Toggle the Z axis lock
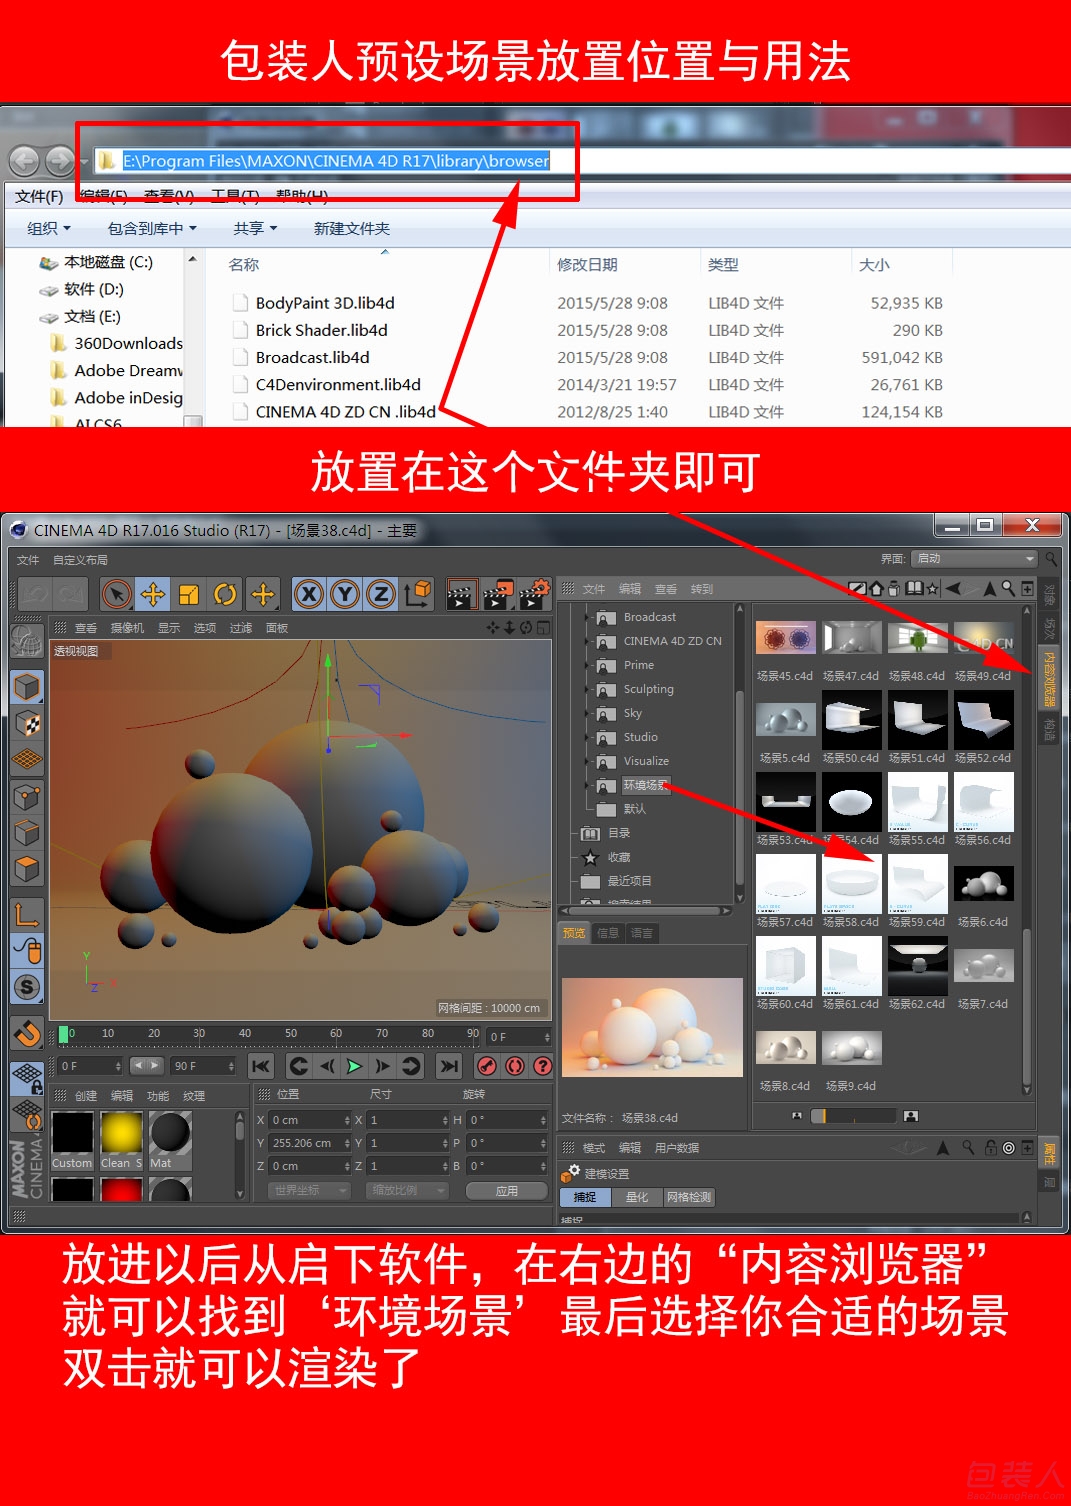 tap(381, 594)
